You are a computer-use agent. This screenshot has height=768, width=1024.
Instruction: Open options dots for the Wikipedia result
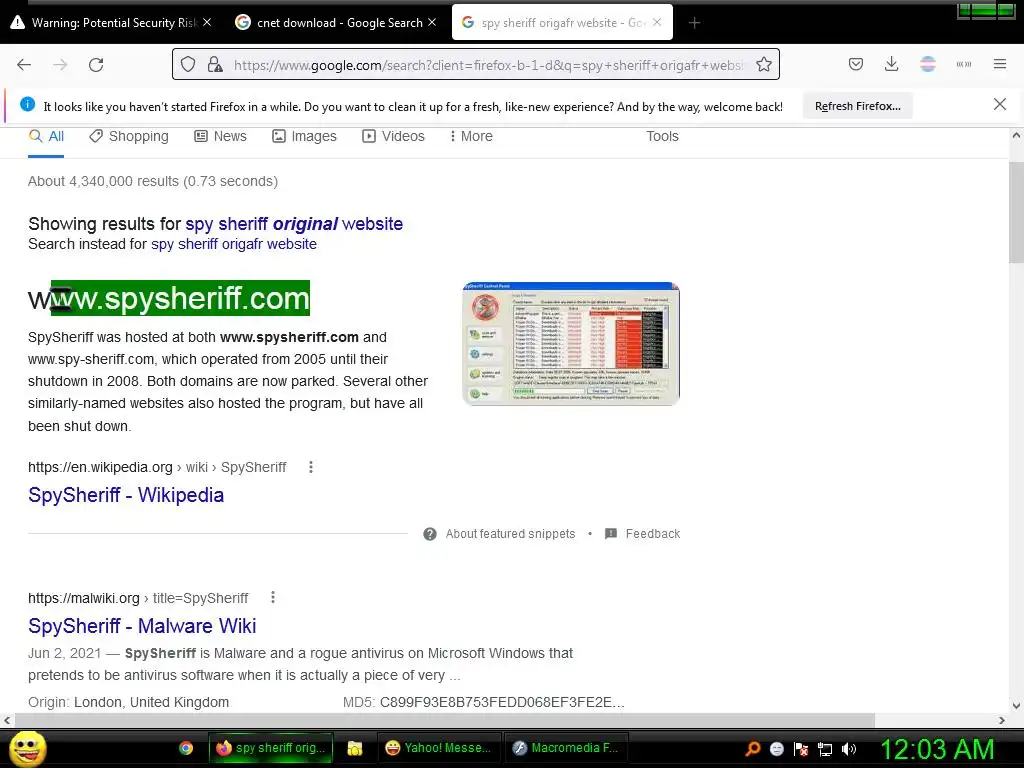coord(311,467)
